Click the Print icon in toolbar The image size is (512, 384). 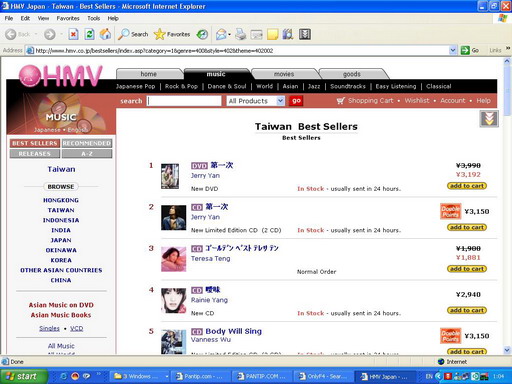pos(241,34)
